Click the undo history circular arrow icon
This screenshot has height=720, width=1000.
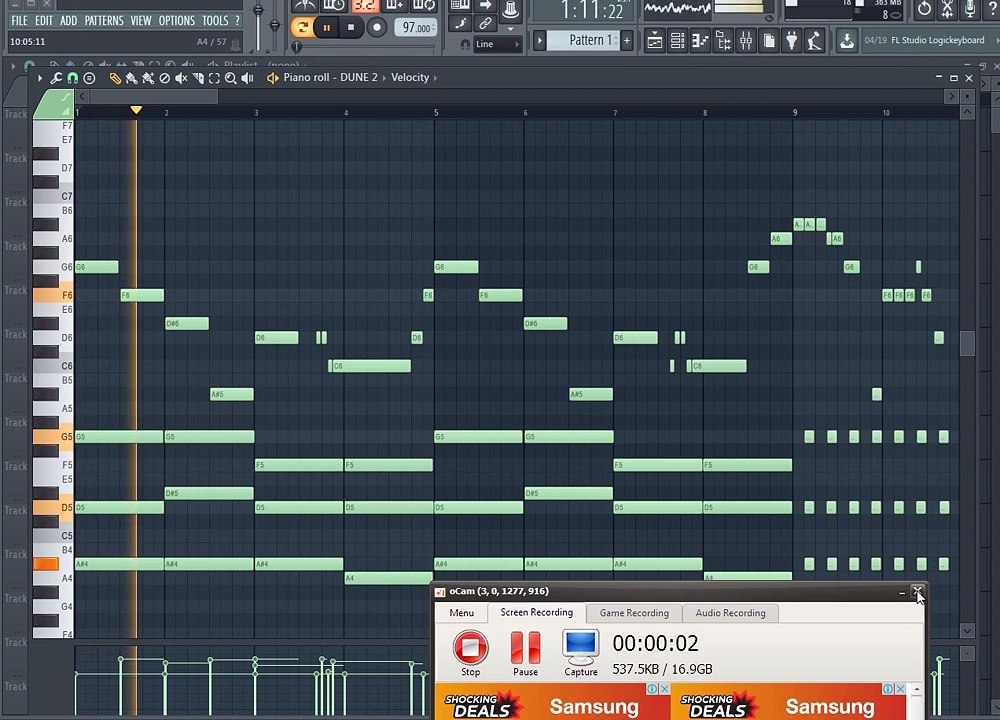924,9
